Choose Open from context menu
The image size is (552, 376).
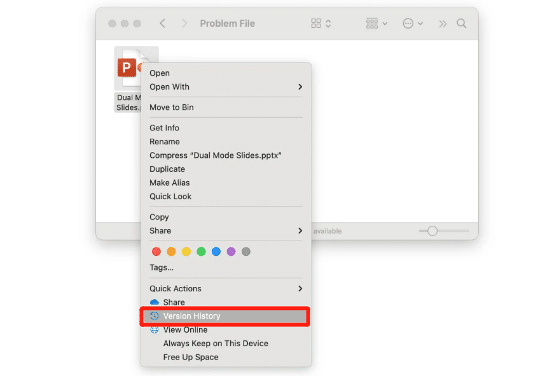pyautogui.click(x=226, y=73)
